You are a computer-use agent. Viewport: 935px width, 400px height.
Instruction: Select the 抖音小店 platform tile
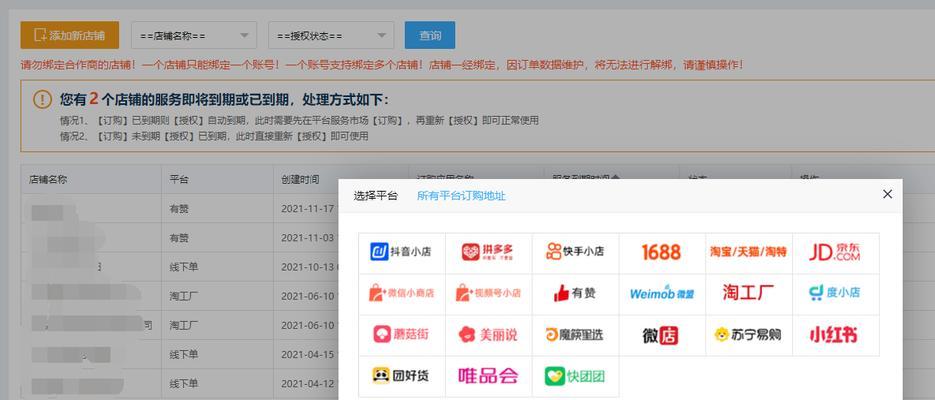click(402, 253)
